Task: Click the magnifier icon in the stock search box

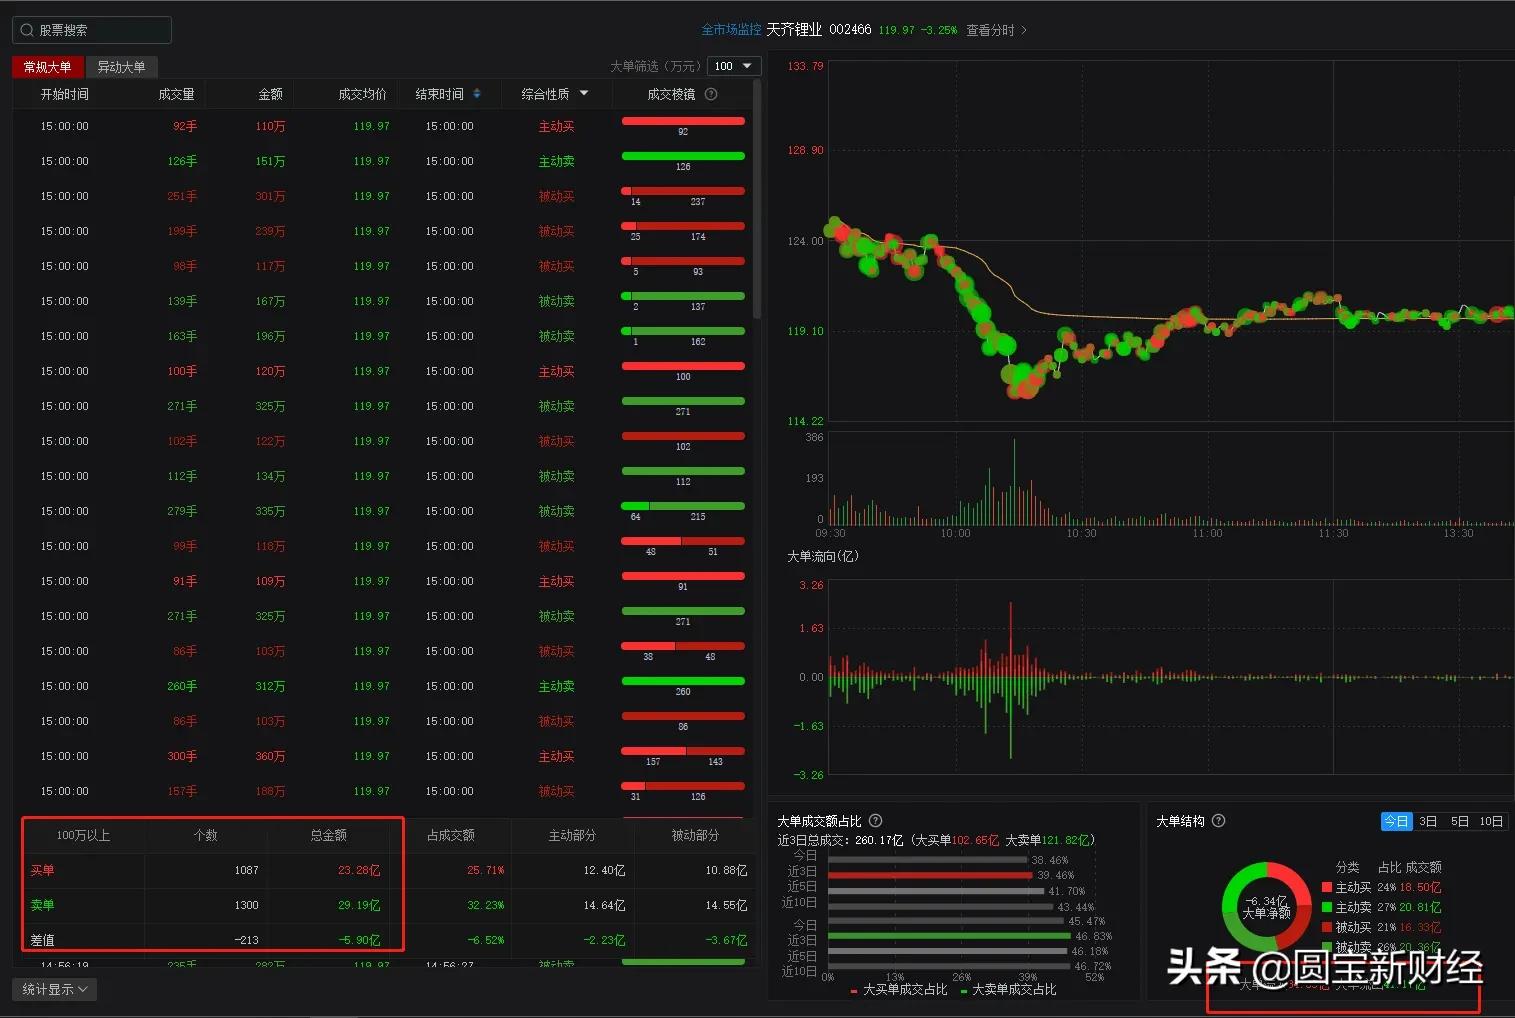Action: (x=27, y=29)
